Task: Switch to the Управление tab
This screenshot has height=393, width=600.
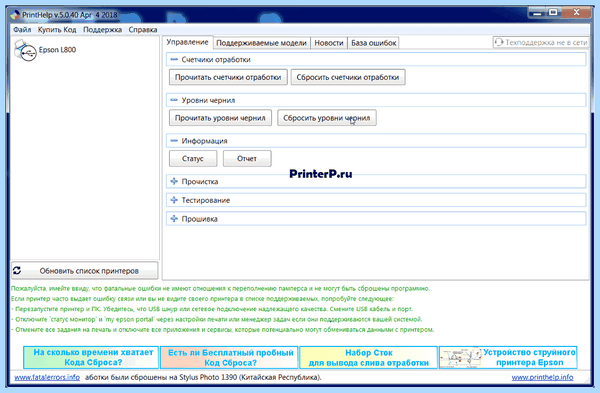Action: click(187, 42)
